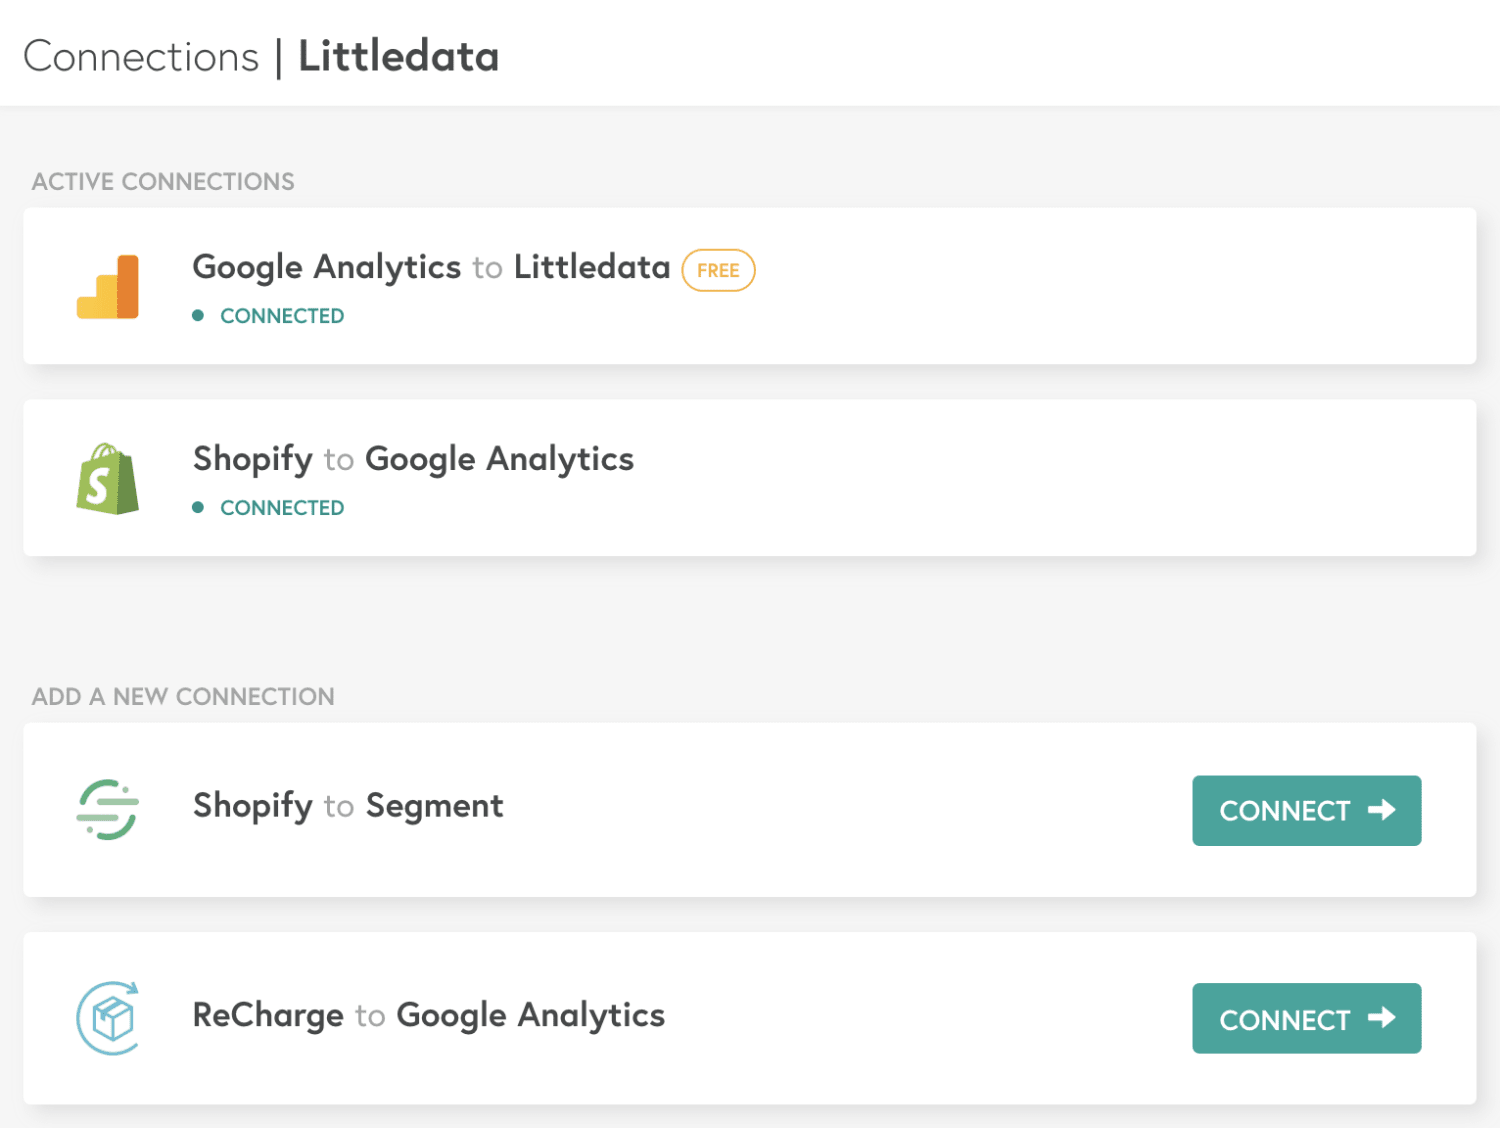The image size is (1500, 1128).
Task: Click the arrow on ReCharge's connect button
Action: 1382,1018
